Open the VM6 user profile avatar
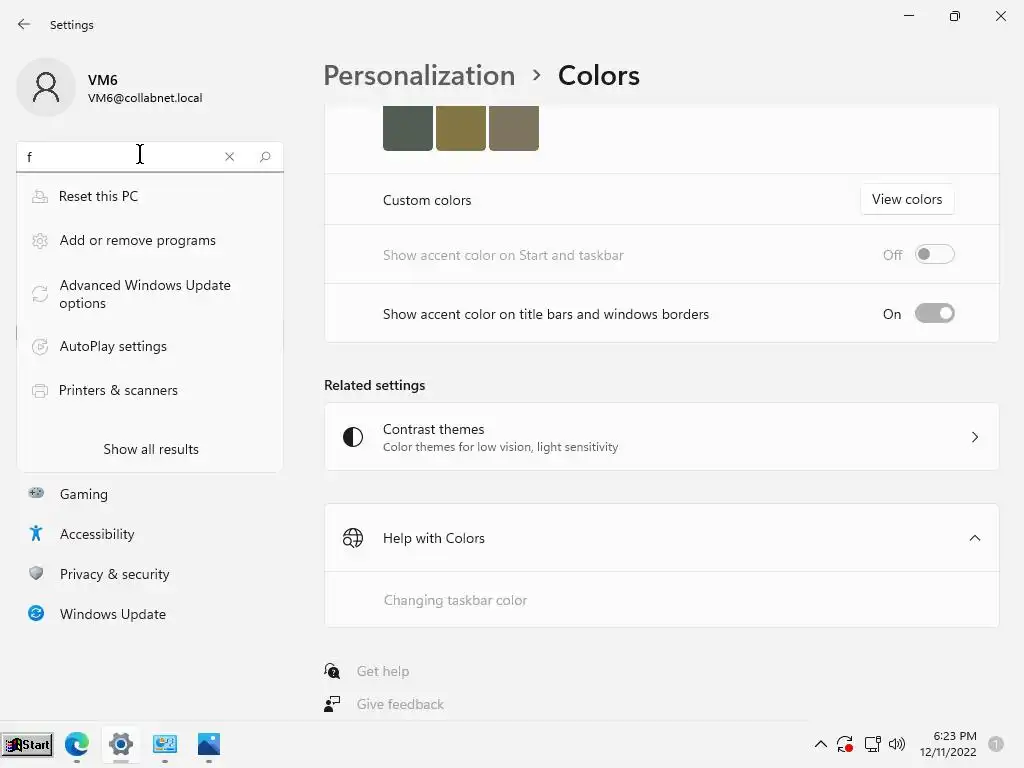Viewport: 1024px width, 768px height. click(x=46, y=87)
